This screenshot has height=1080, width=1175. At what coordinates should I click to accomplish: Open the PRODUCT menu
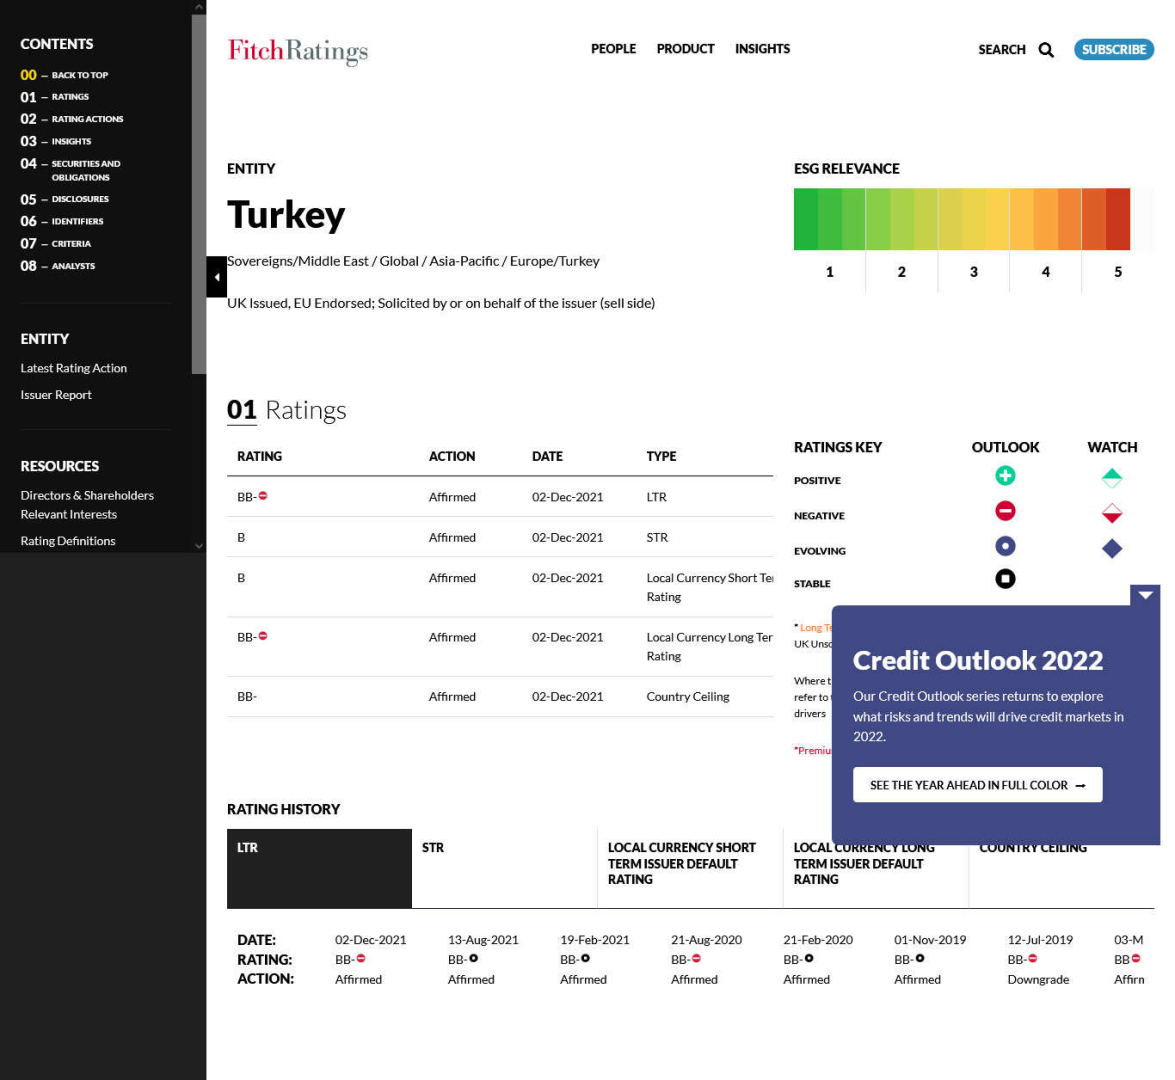coord(685,49)
